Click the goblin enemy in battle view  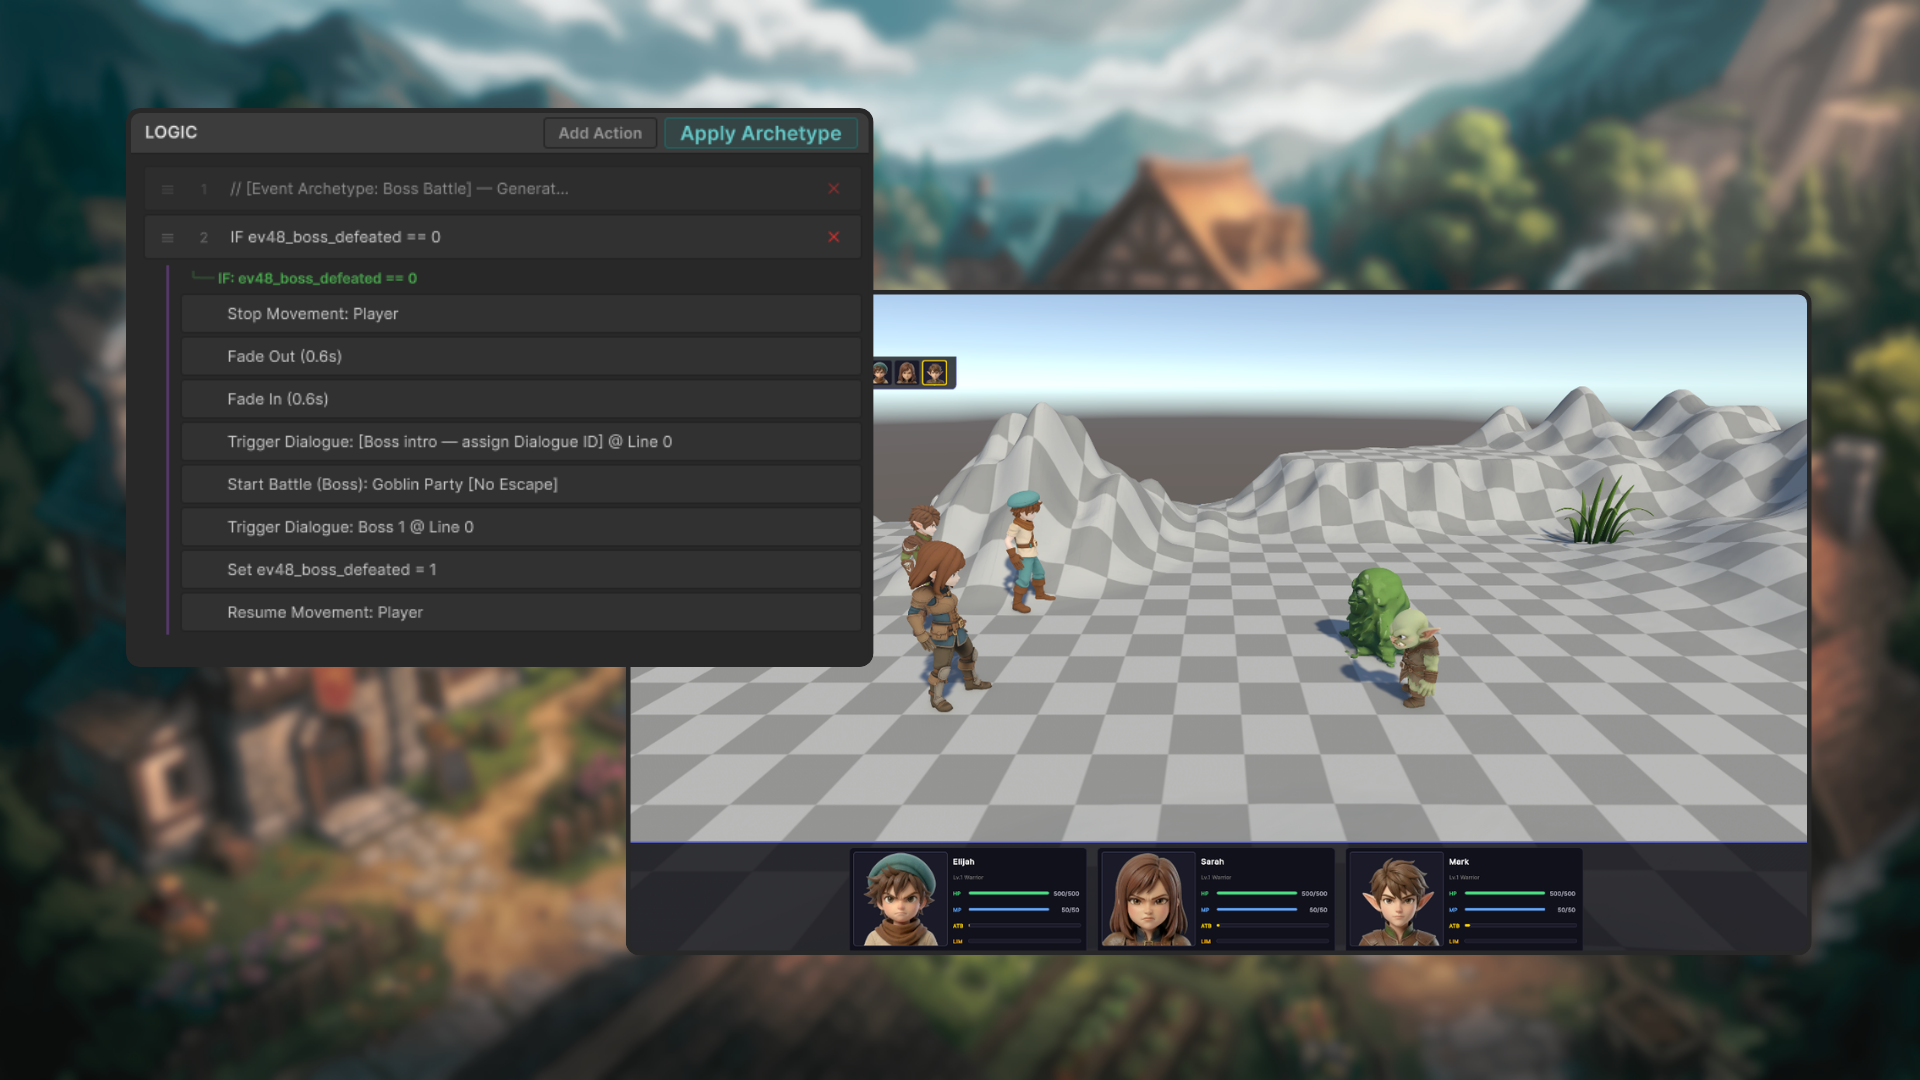[x=1416, y=658]
